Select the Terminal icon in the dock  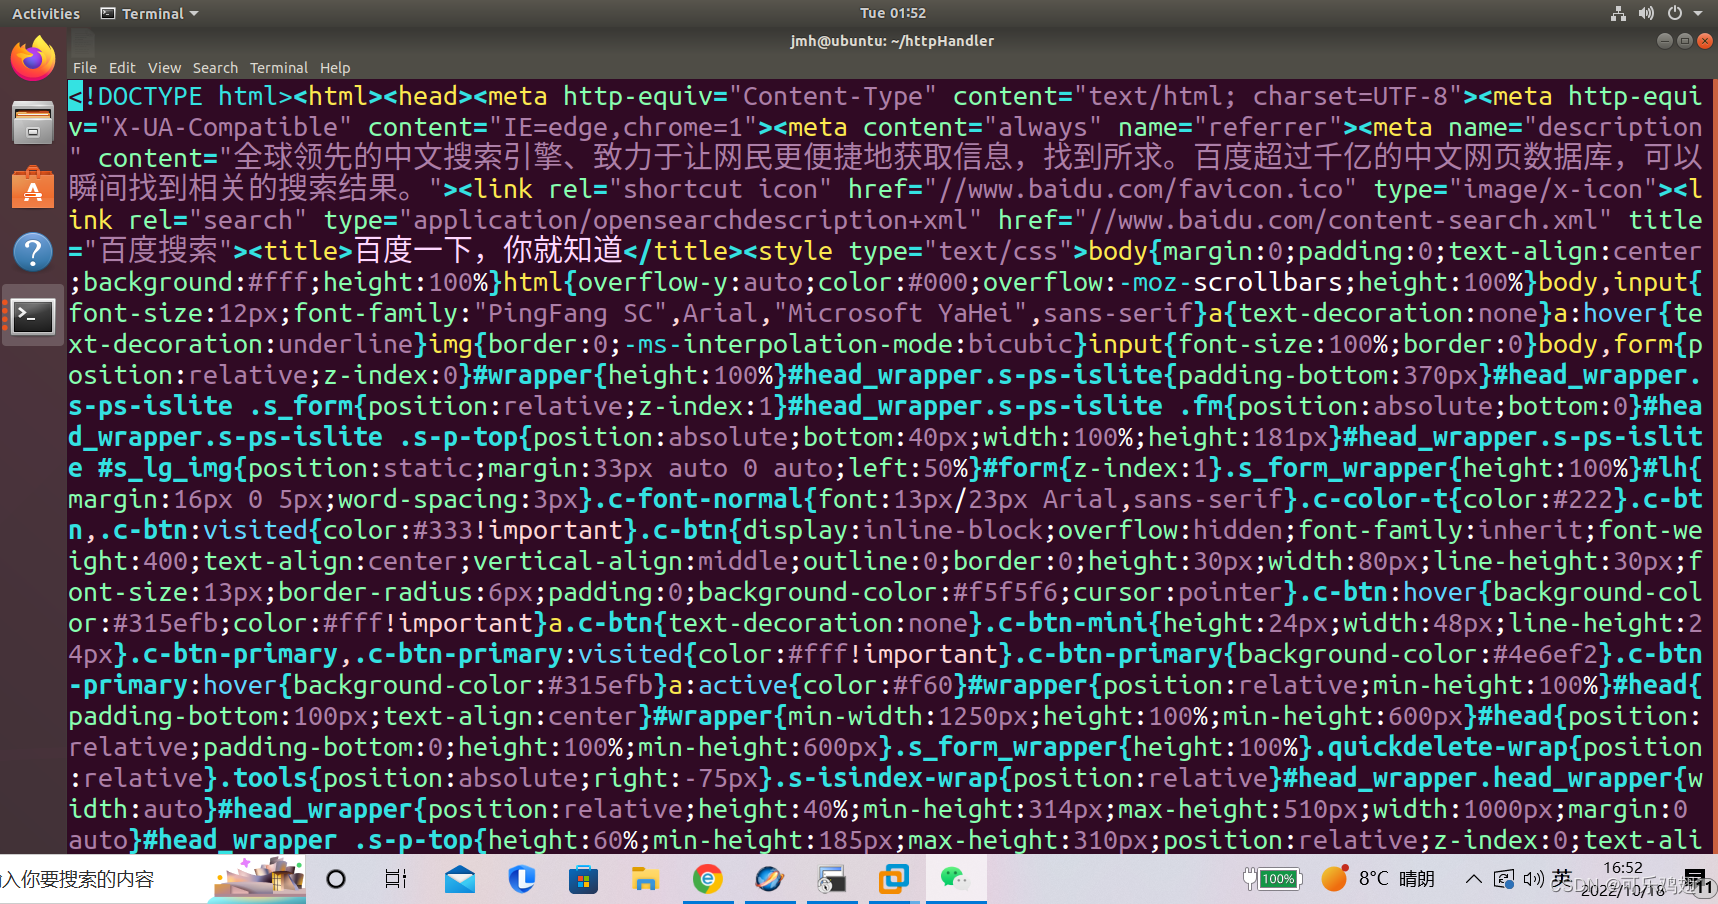pyautogui.click(x=33, y=316)
